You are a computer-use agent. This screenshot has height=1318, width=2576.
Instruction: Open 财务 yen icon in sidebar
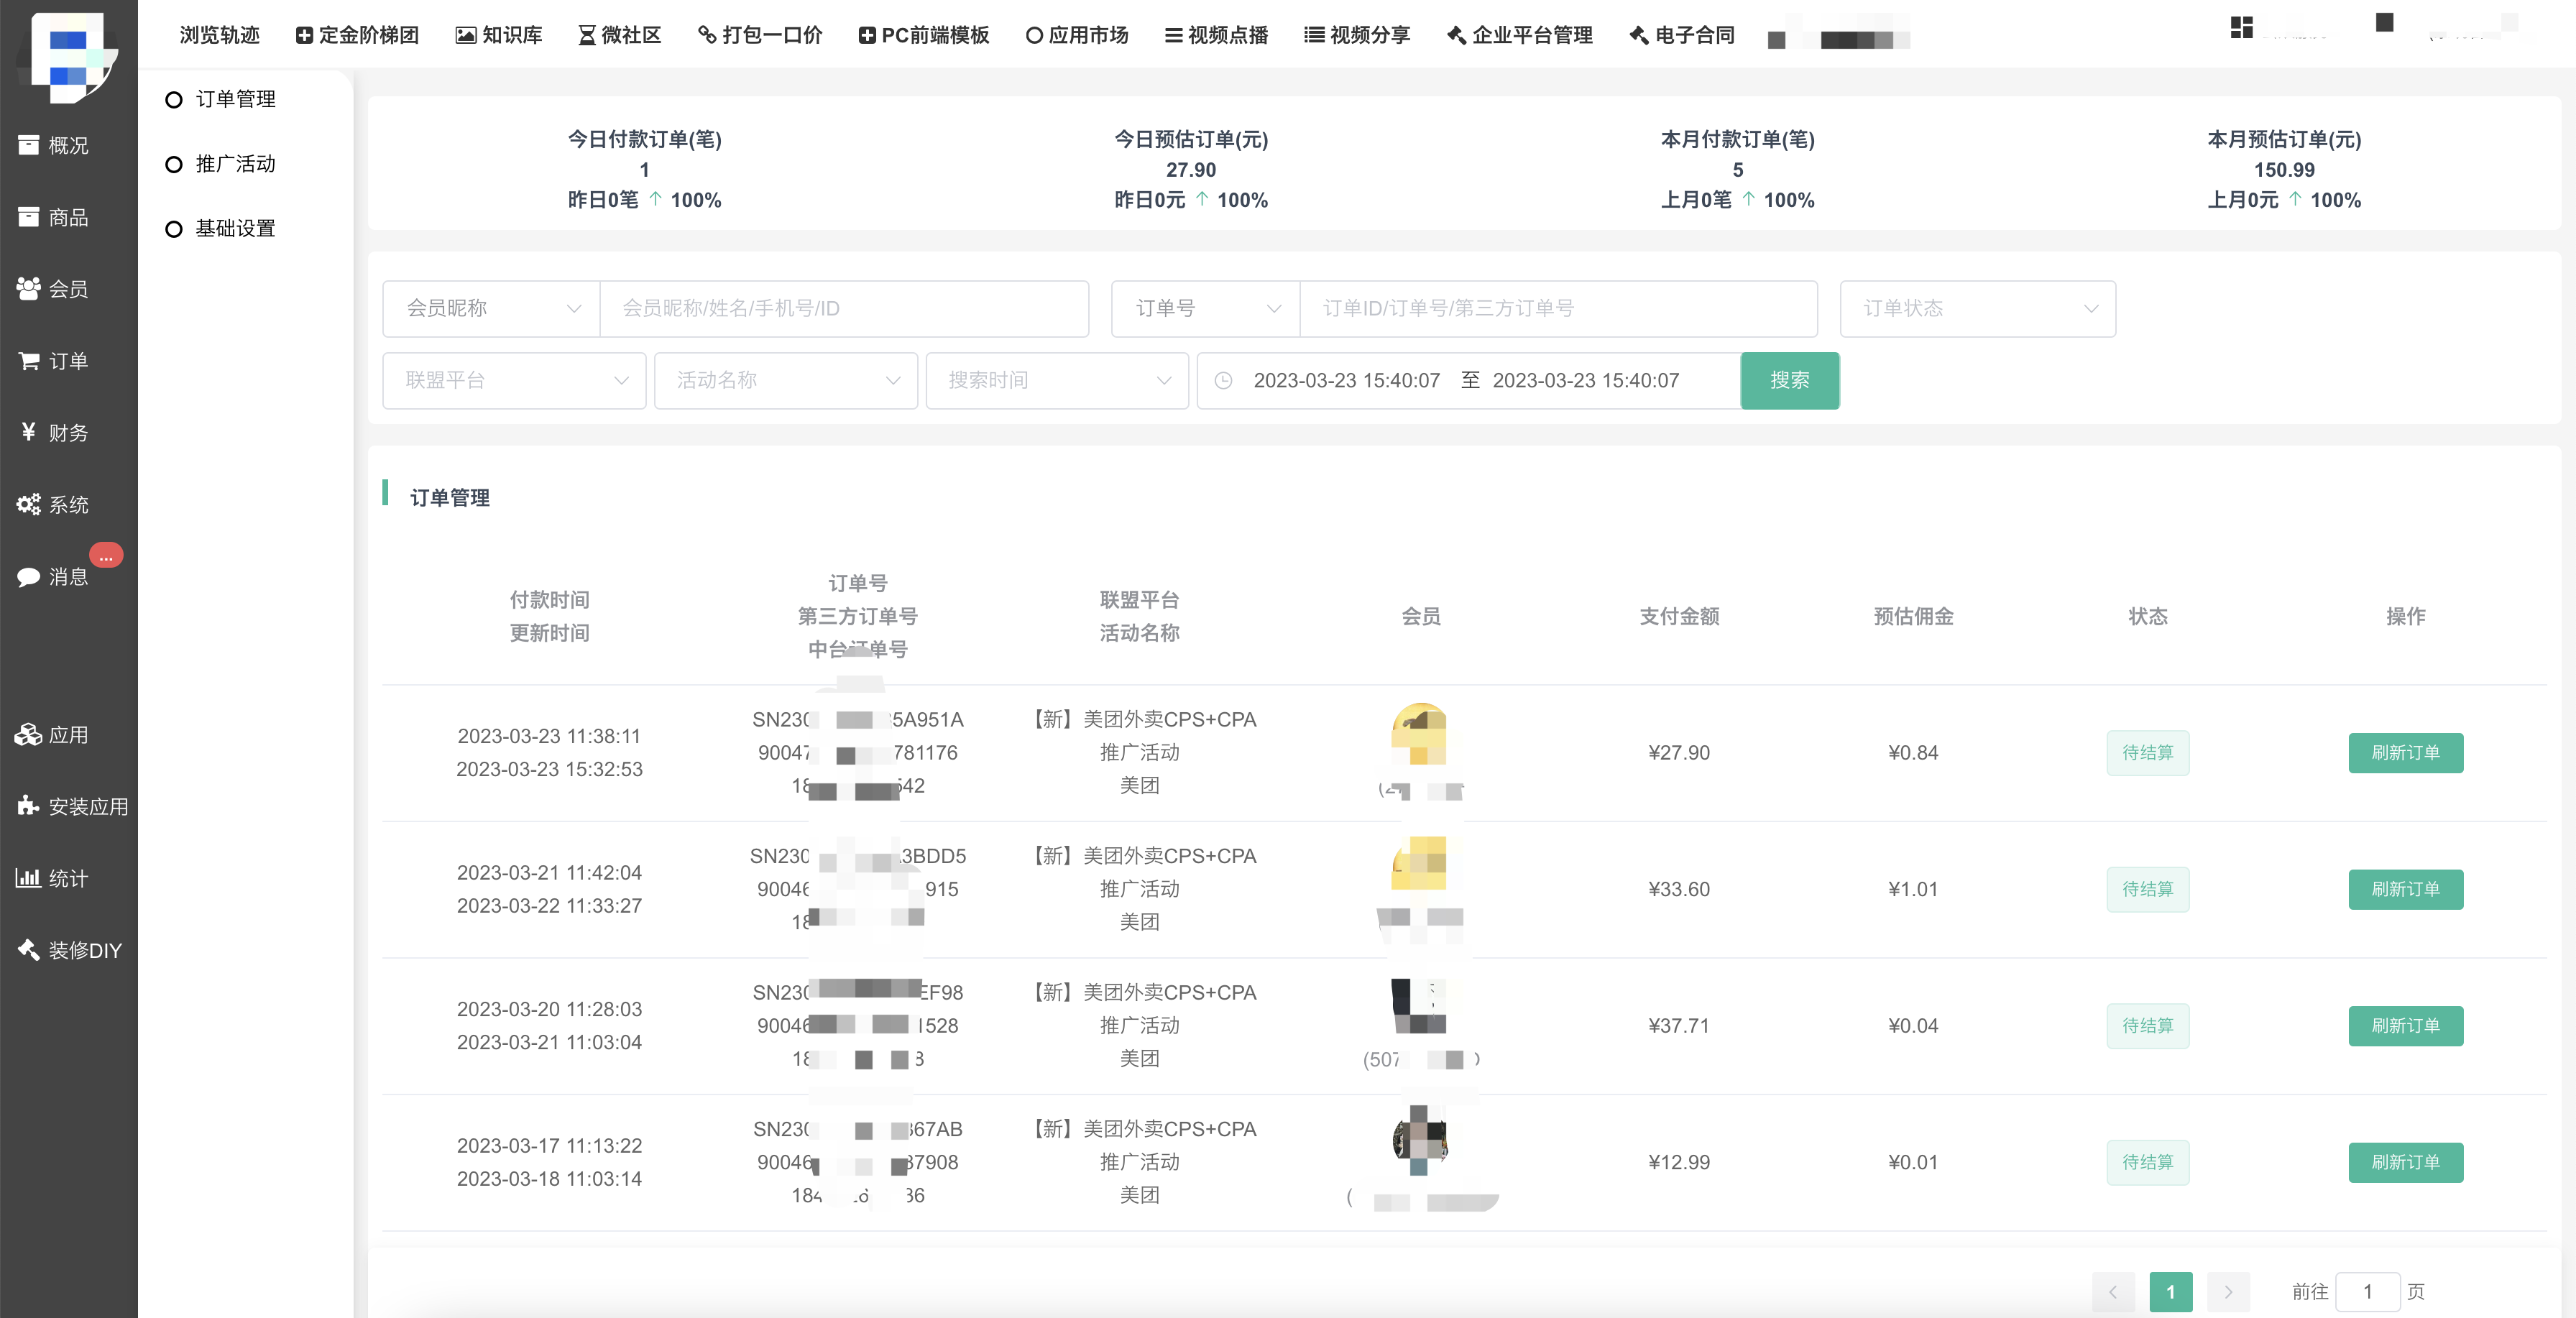pos(29,432)
